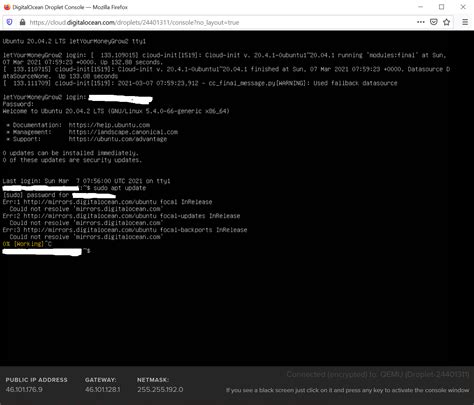Minimize the Firefox window

[421, 7]
